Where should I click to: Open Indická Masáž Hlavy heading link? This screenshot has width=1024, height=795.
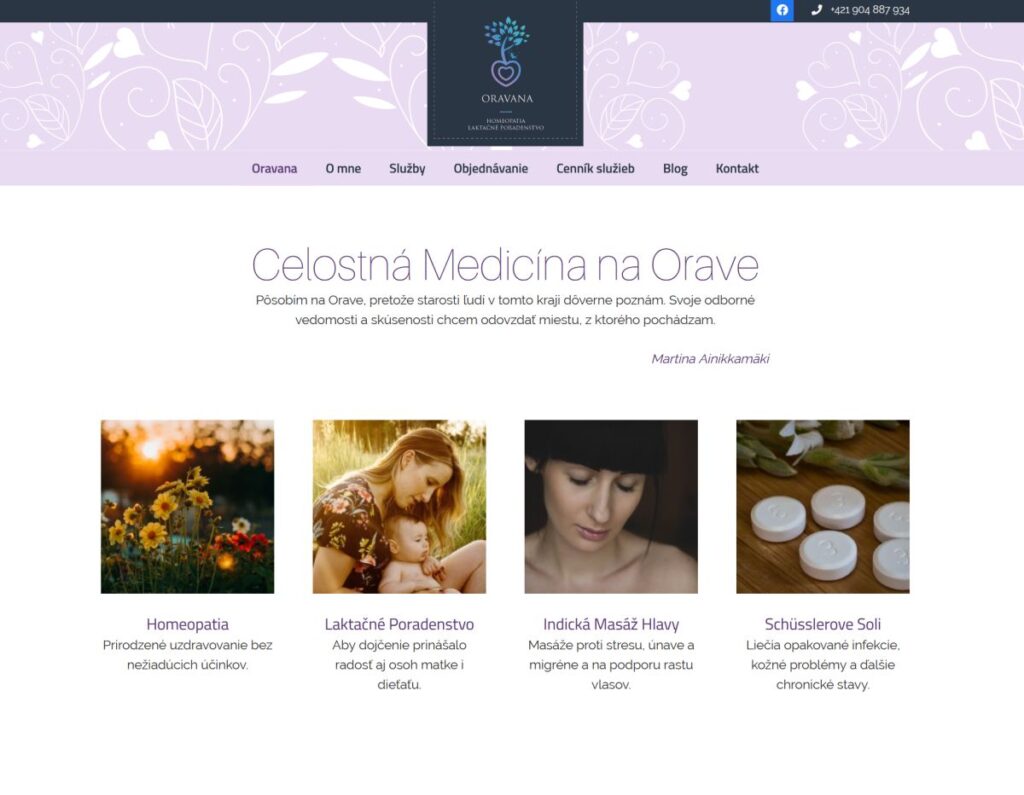click(x=611, y=624)
